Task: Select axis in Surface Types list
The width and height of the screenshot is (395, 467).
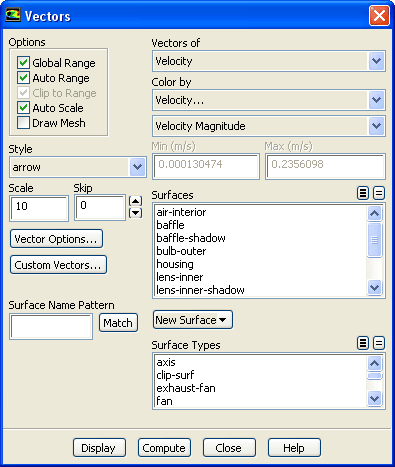Action: pos(260,362)
